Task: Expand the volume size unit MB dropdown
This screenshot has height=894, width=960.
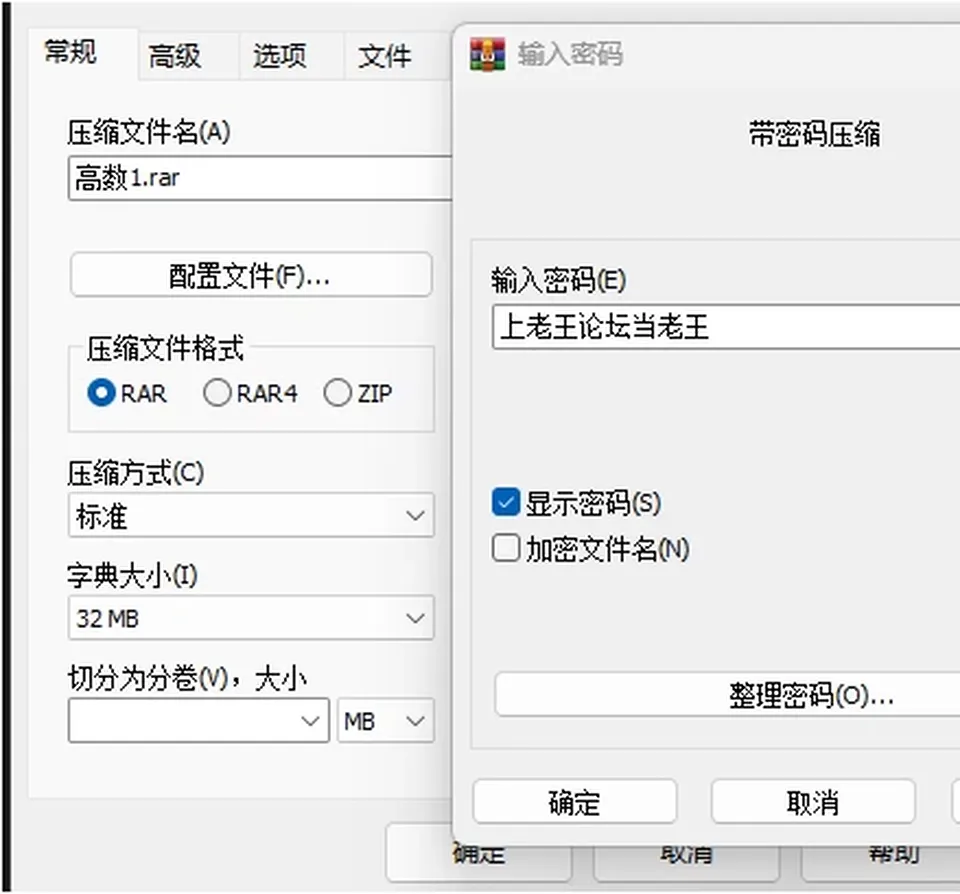Action: pos(386,721)
